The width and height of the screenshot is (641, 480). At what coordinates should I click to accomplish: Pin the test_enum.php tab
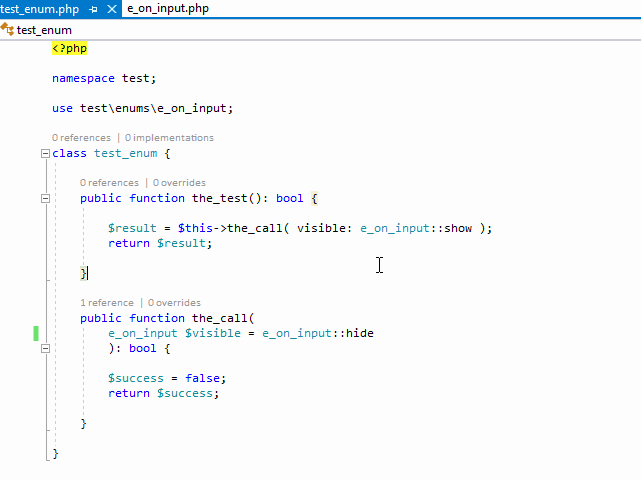(x=93, y=8)
